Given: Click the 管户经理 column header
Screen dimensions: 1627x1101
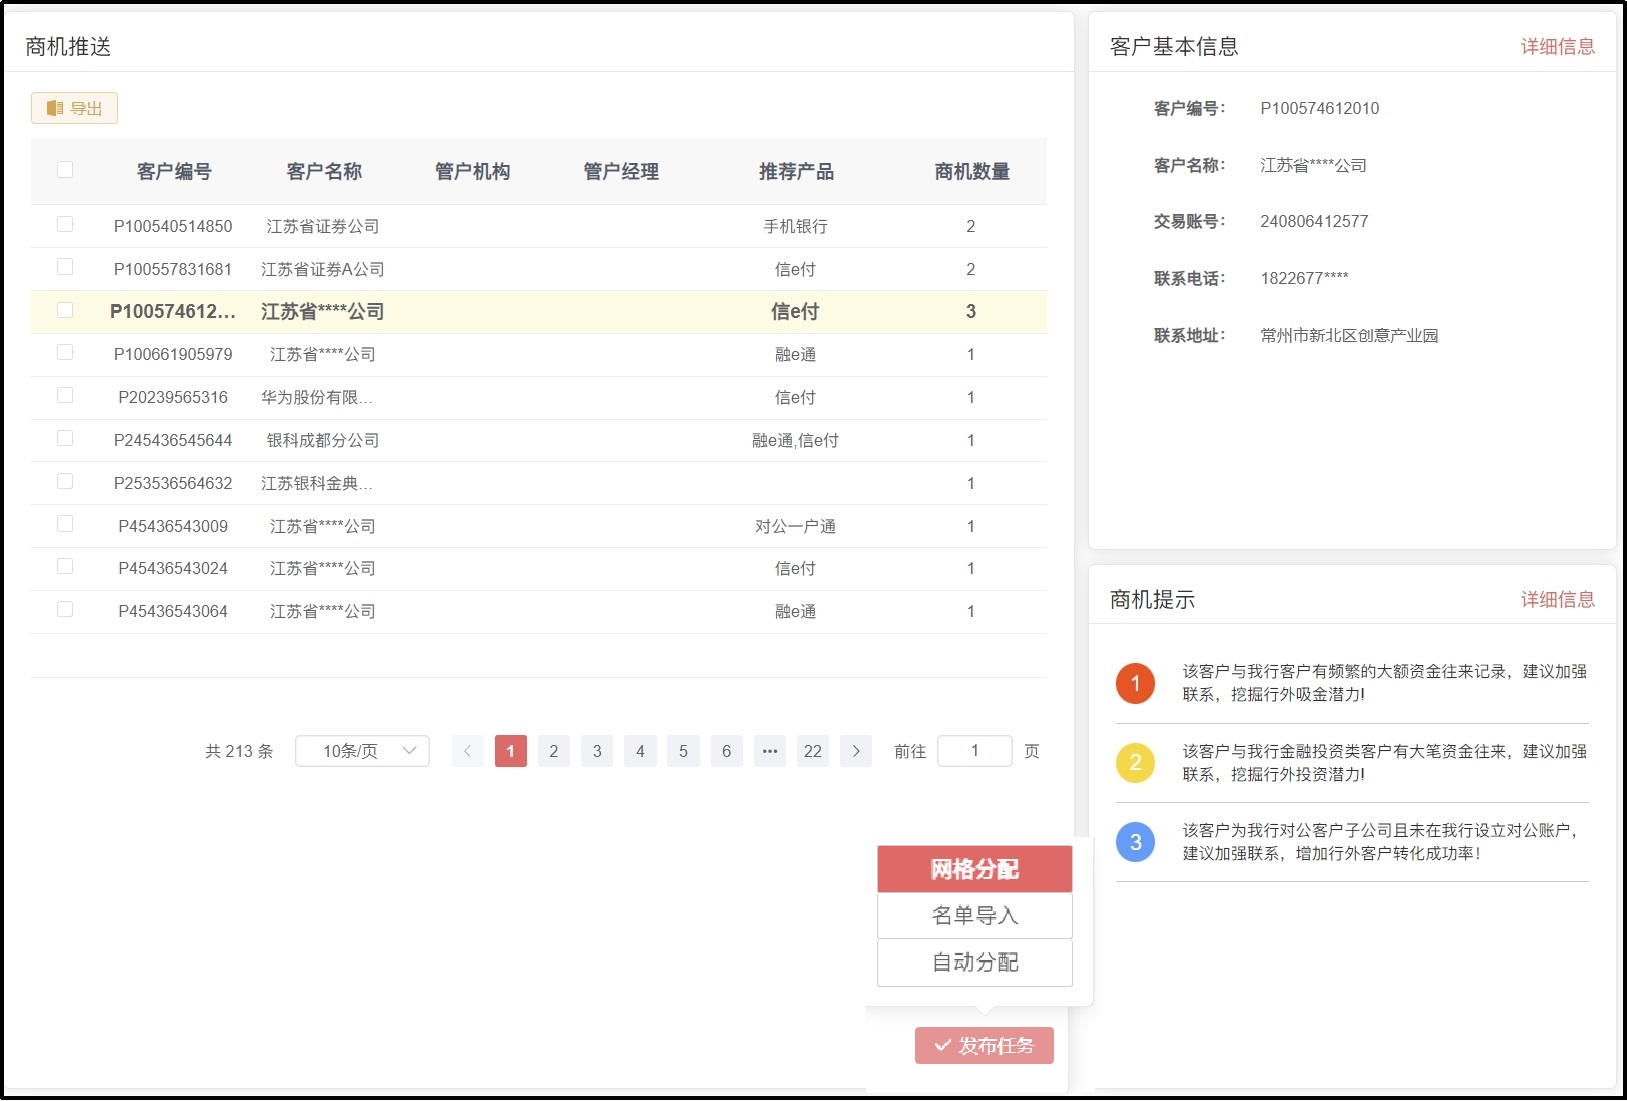Looking at the screenshot, I should (x=621, y=171).
